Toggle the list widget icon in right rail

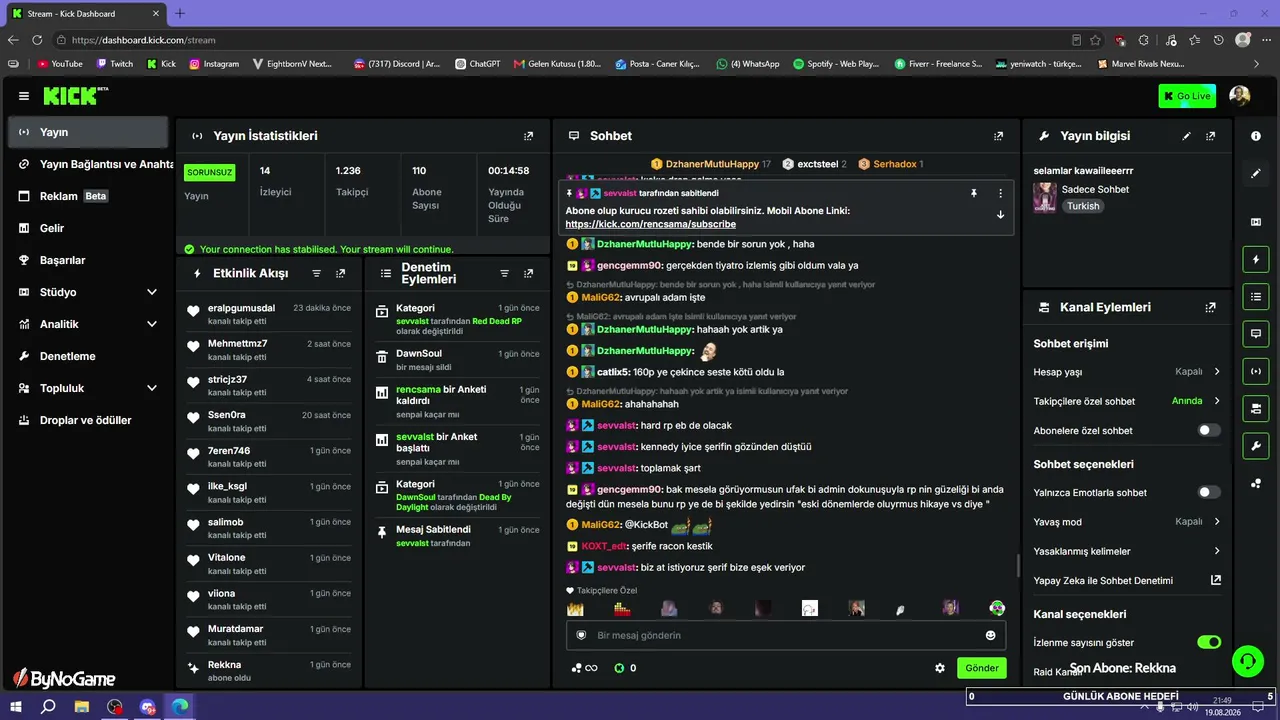[1256, 296]
